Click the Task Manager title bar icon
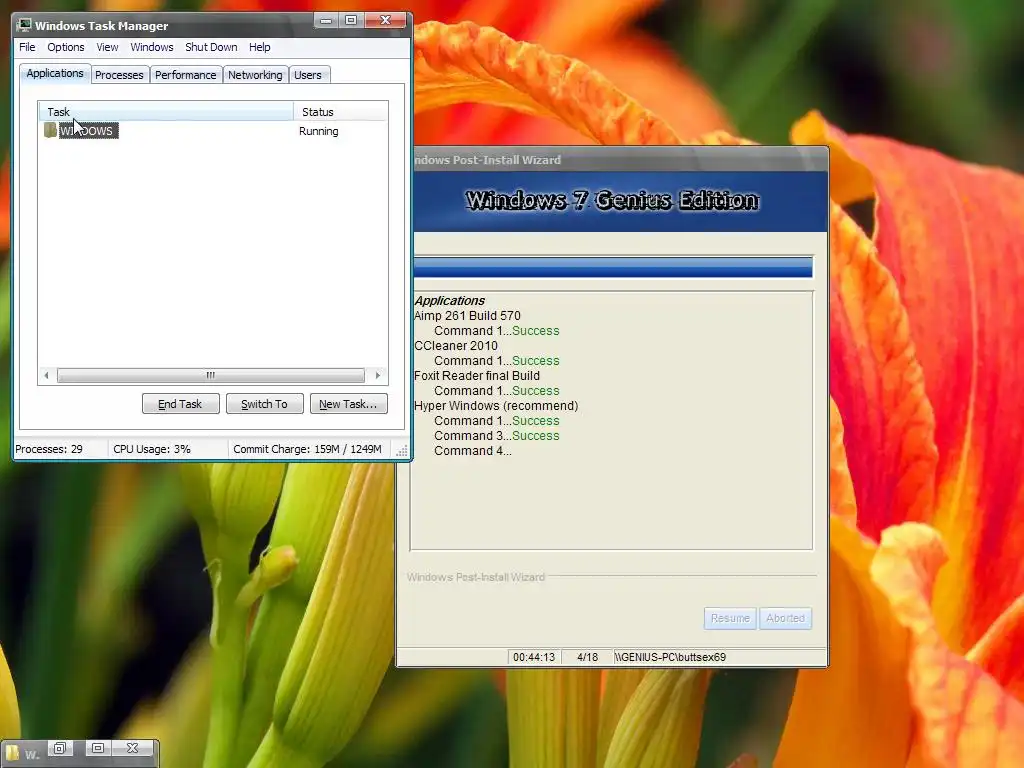Image resolution: width=1024 pixels, height=768 pixels. [x=25, y=25]
